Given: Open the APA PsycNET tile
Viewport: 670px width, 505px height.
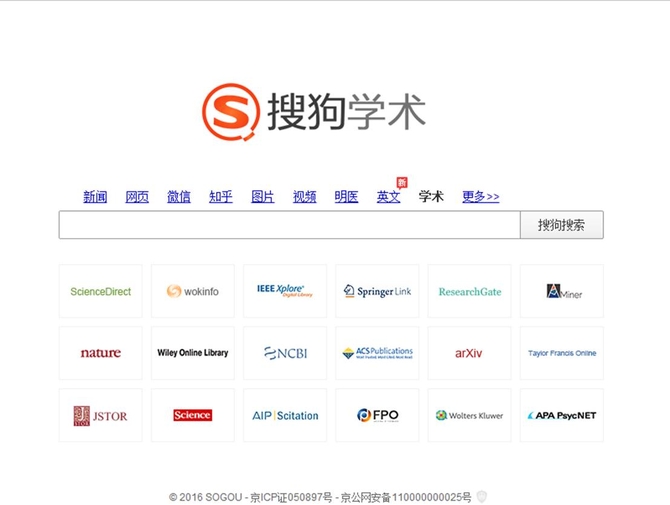Looking at the screenshot, I should click(x=562, y=415).
